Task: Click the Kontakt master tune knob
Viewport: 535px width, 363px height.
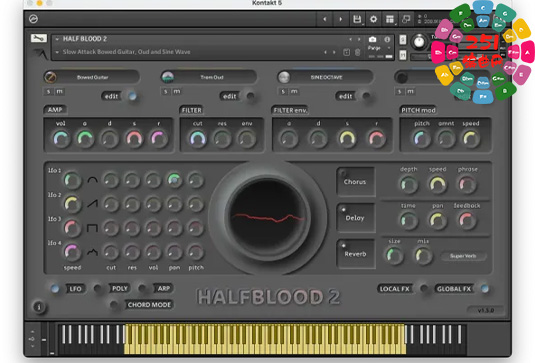Action: point(419,42)
